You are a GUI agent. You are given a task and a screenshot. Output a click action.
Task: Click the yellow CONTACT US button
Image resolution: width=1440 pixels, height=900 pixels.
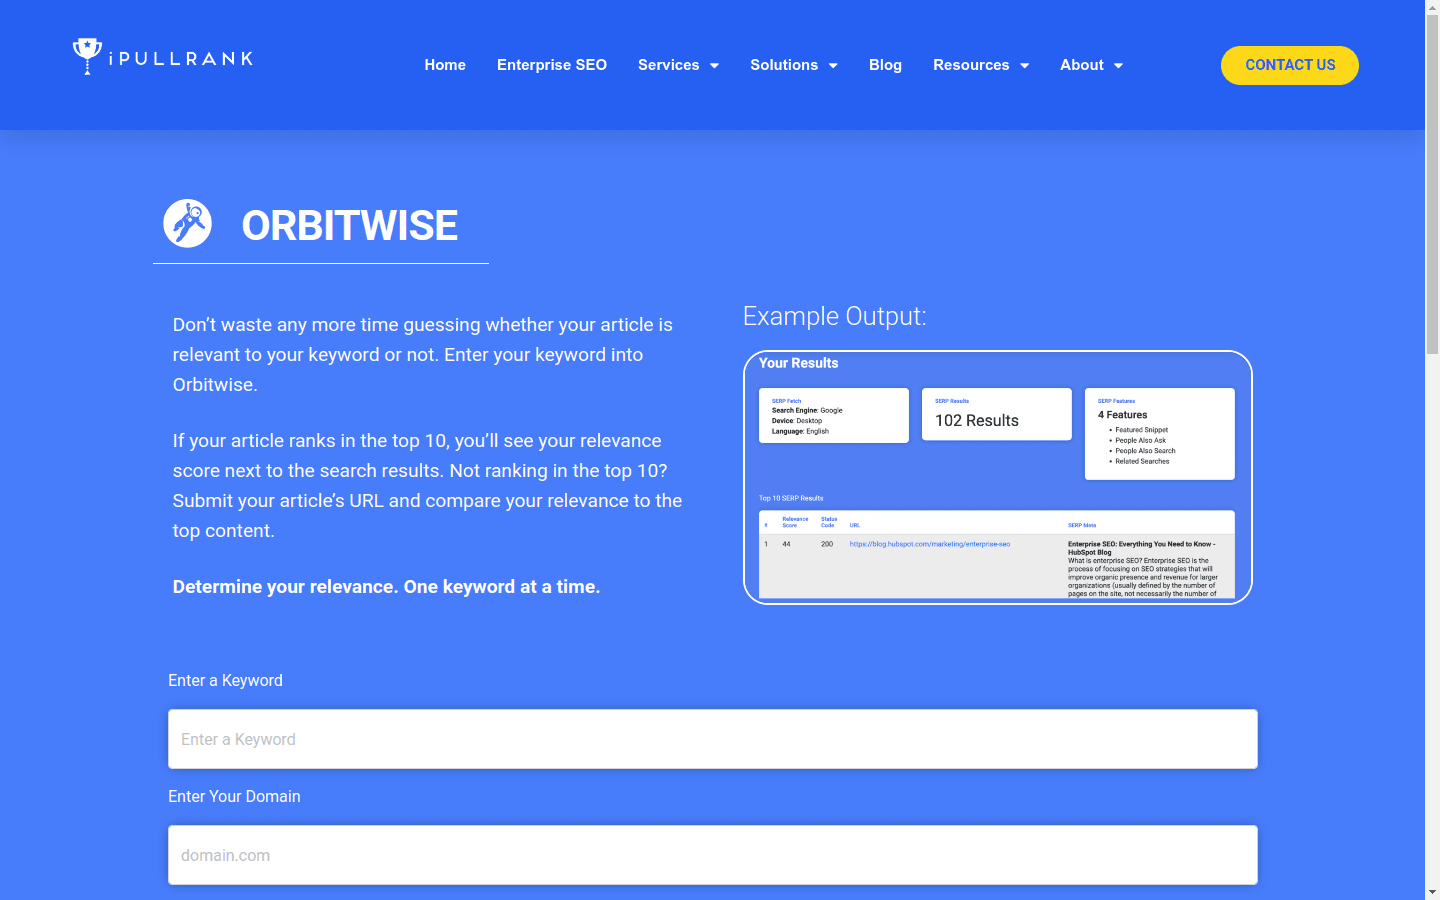coord(1289,65)
